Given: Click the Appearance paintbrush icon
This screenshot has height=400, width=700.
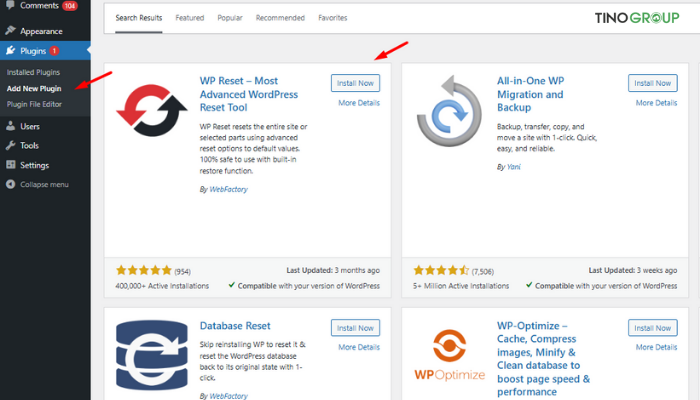Looking at the screenshot, I should pyautogui.click(x=10, y=31).
